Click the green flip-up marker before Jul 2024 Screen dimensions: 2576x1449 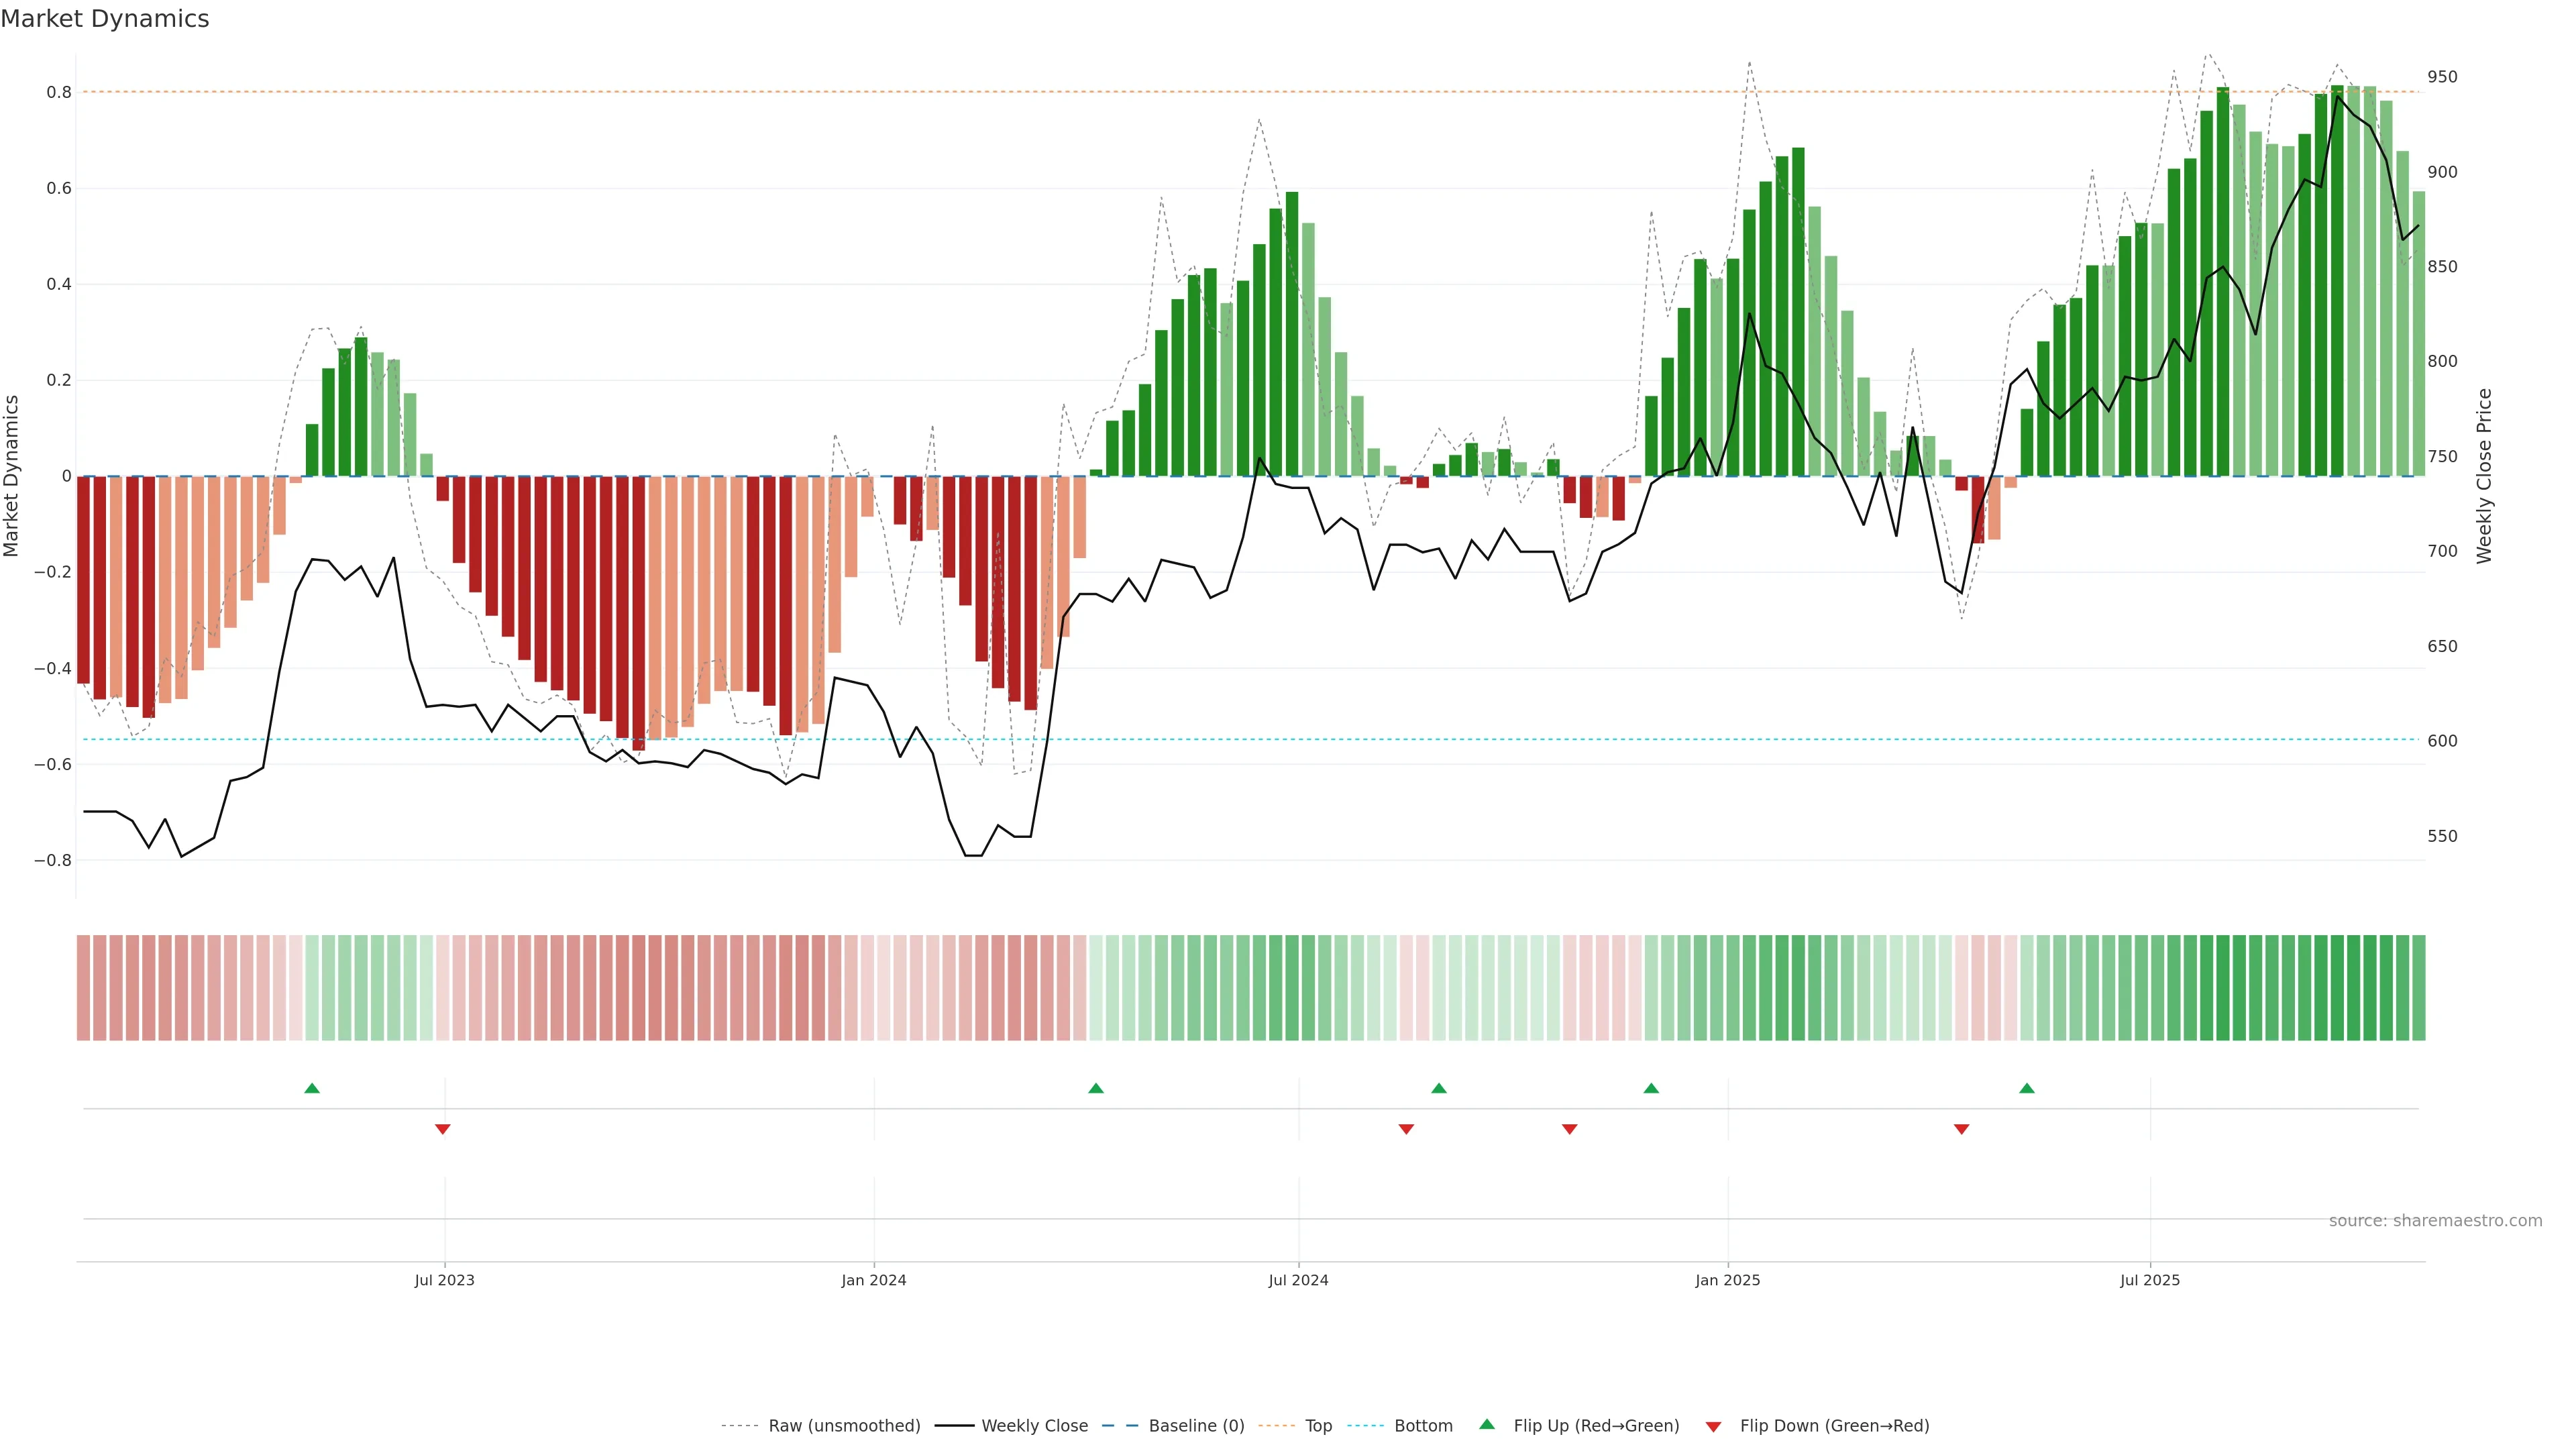tap(1096, 1088)
